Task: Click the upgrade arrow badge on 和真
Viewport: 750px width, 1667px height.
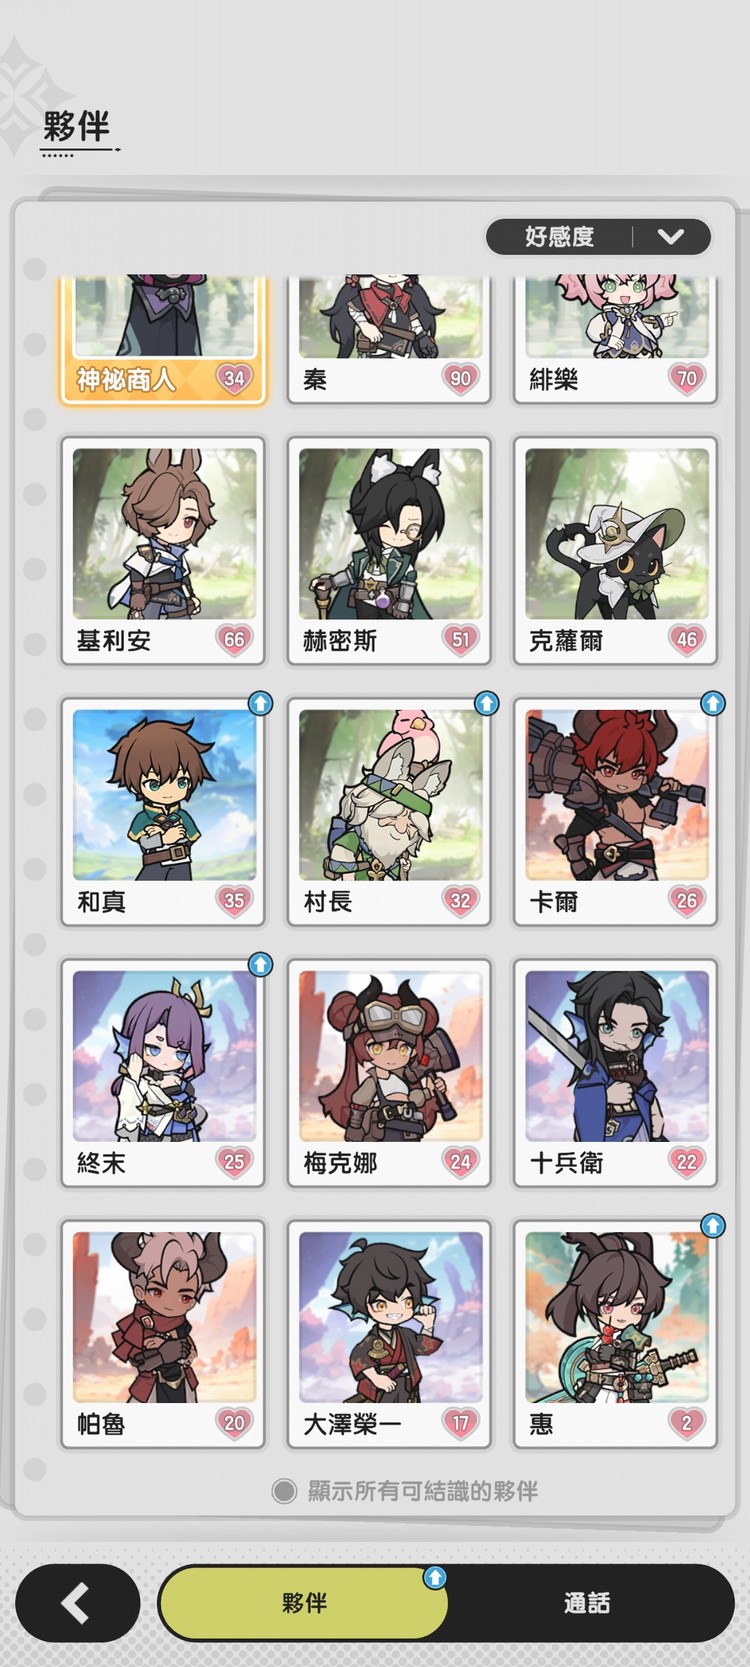Action: click(260, 703)
